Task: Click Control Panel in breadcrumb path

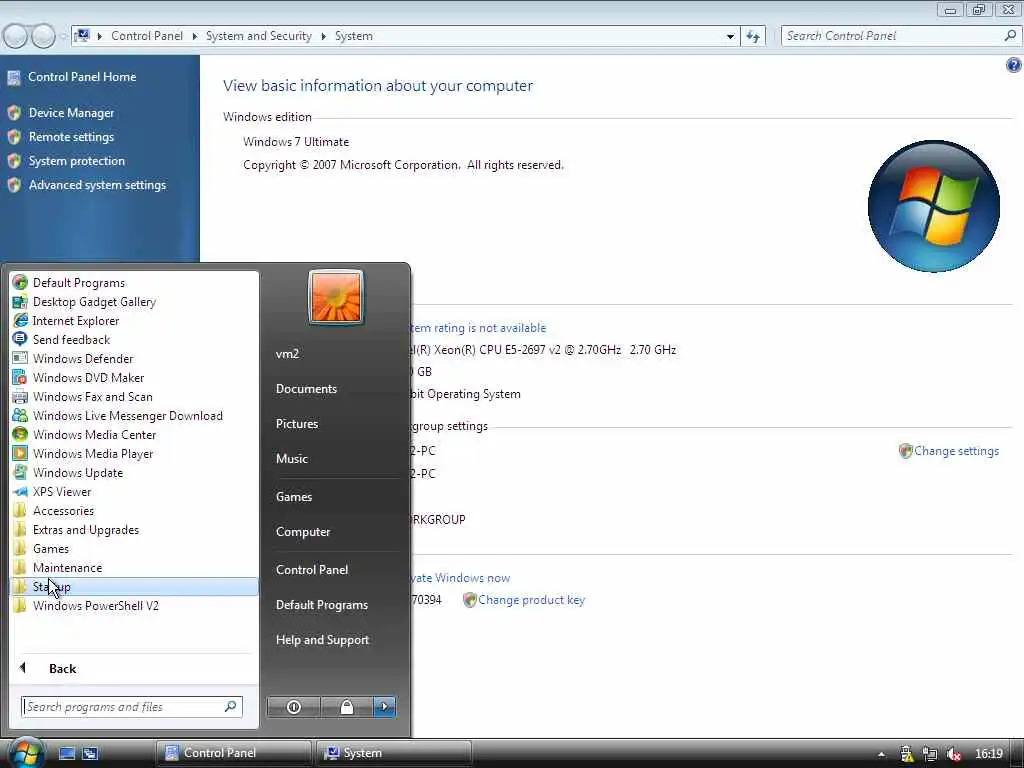Action: 147,36
